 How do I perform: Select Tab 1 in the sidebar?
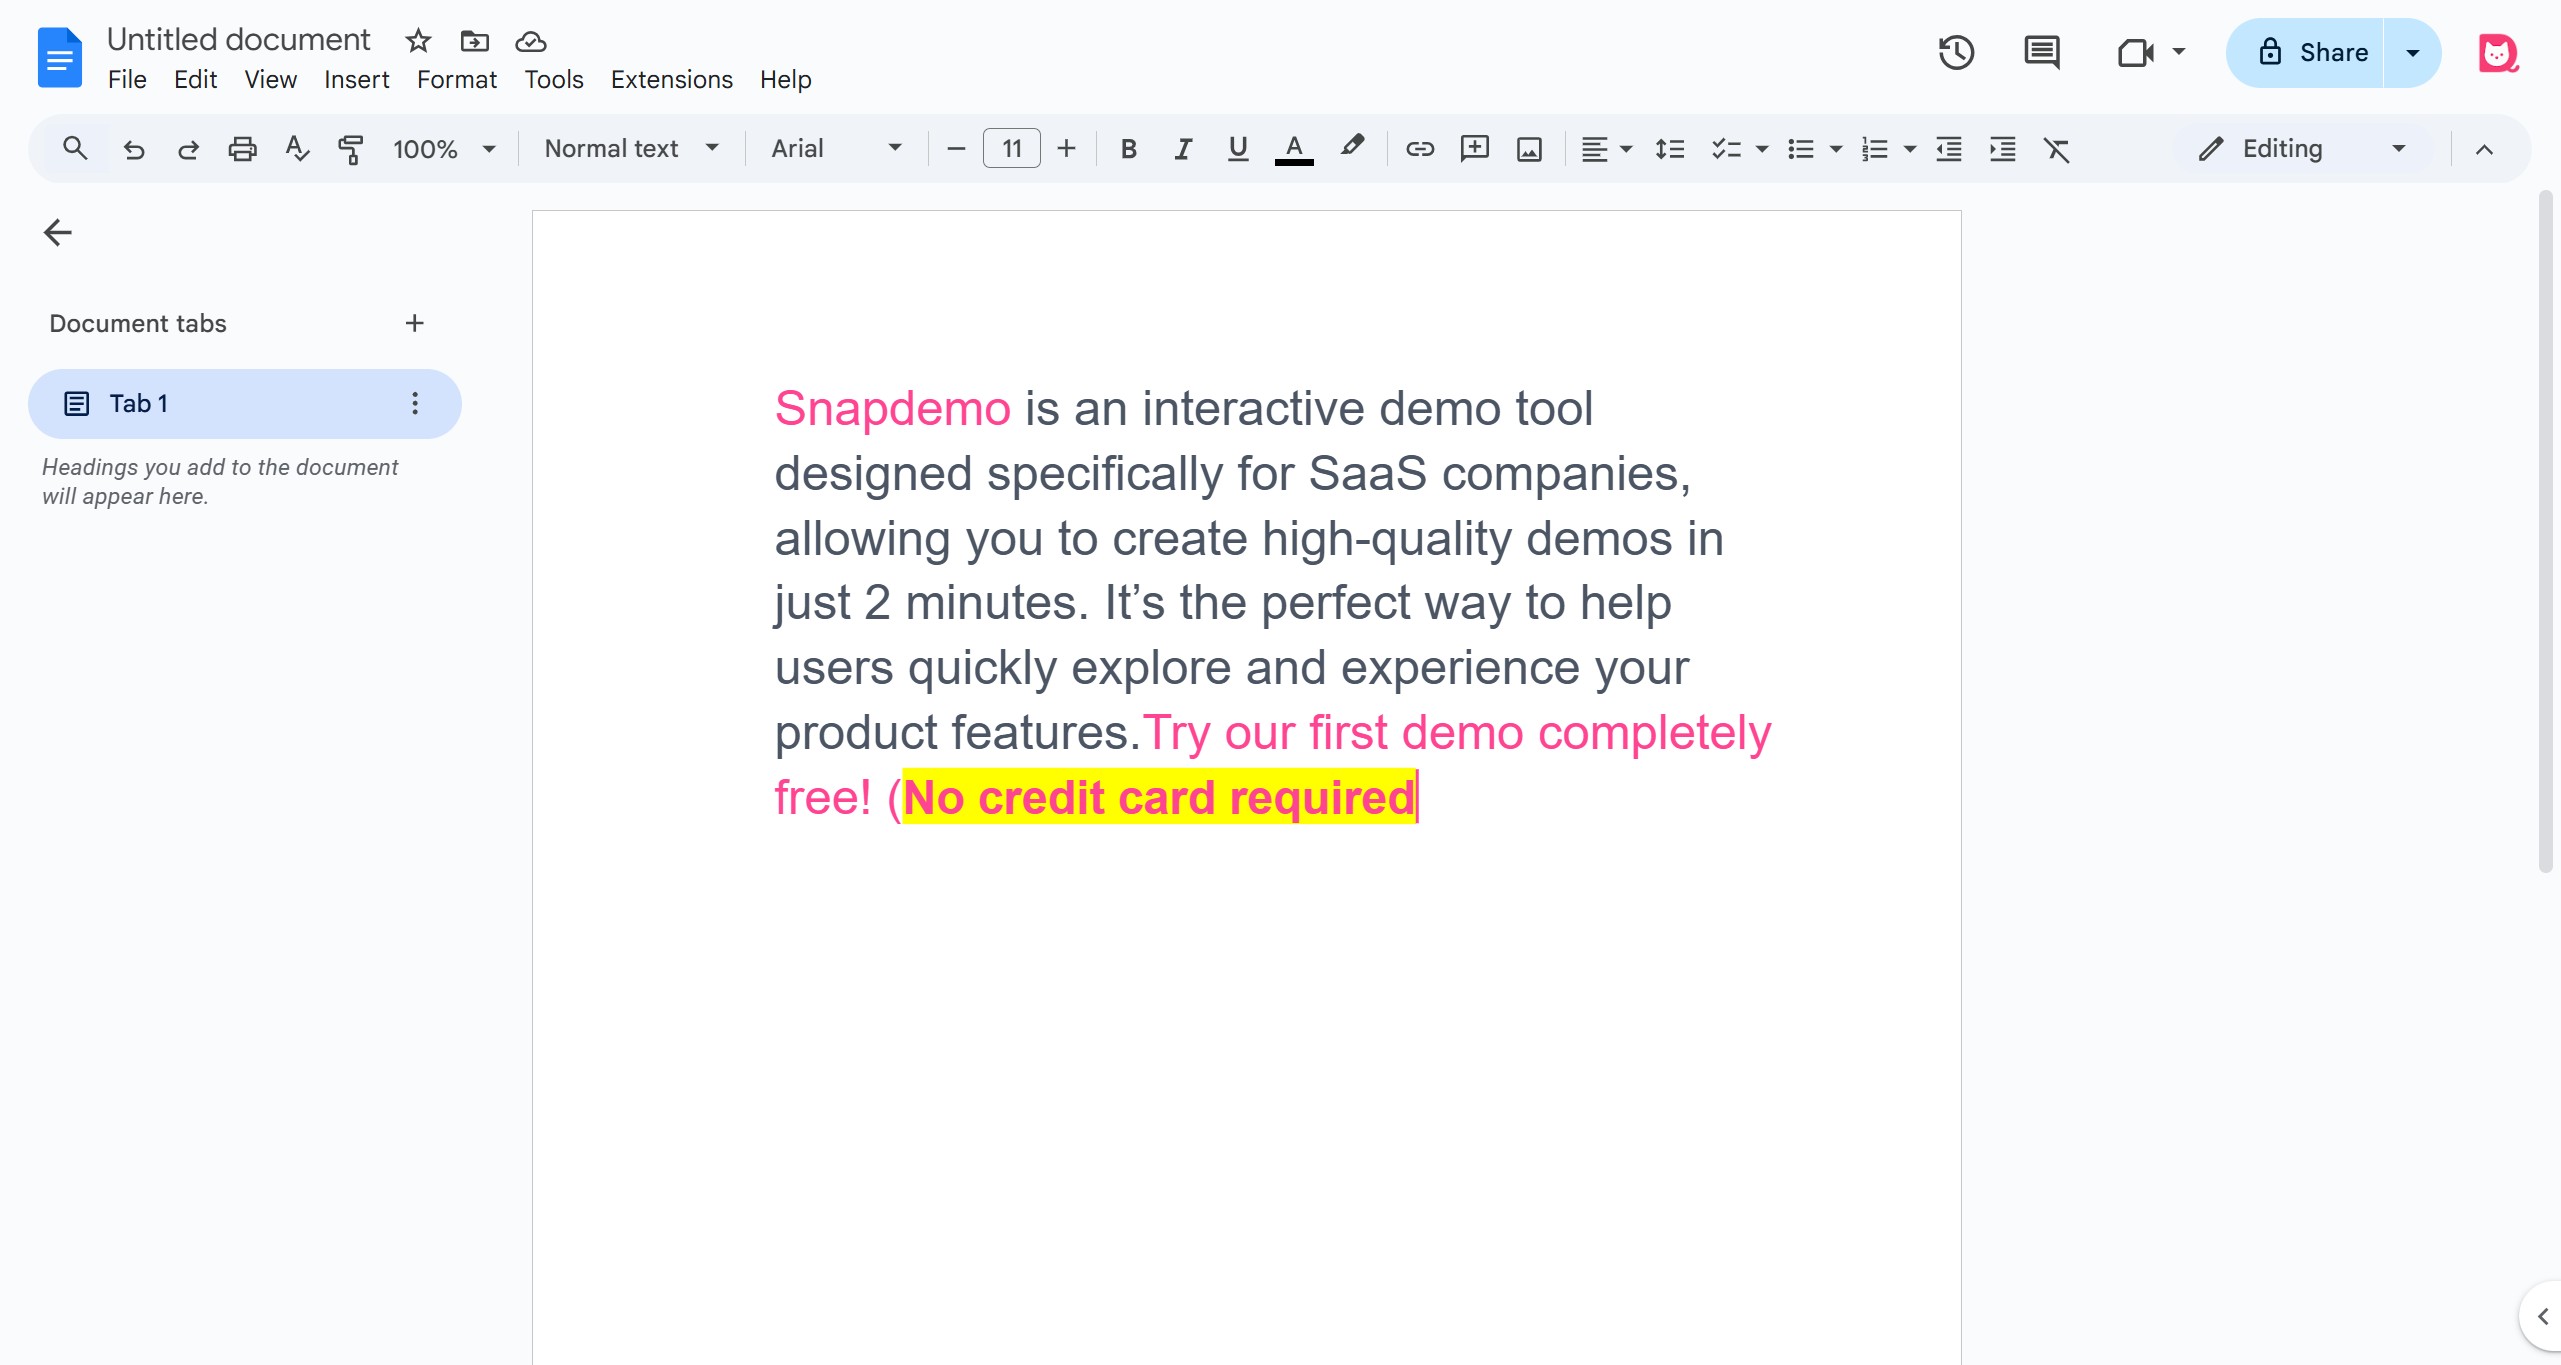coord(244,403)
